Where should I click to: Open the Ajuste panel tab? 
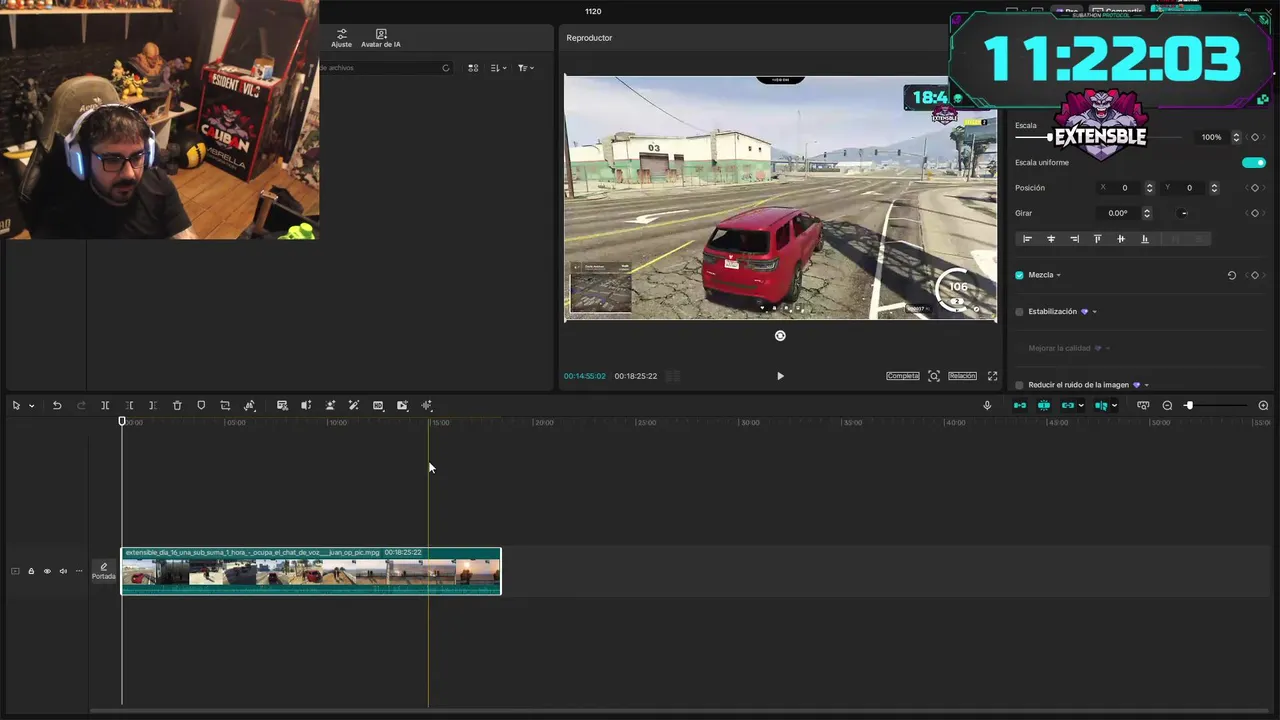point(341,38)
